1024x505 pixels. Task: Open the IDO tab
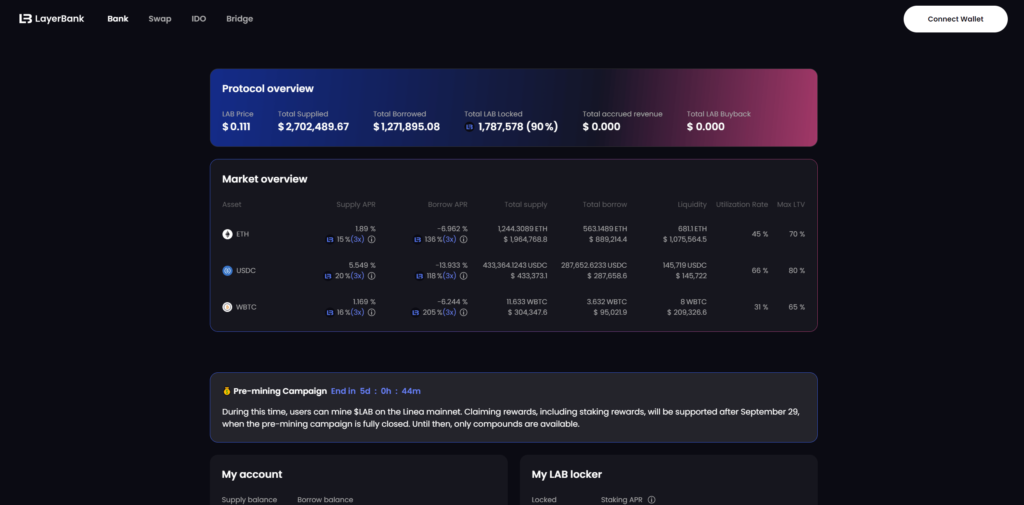[x=199, y=19]
